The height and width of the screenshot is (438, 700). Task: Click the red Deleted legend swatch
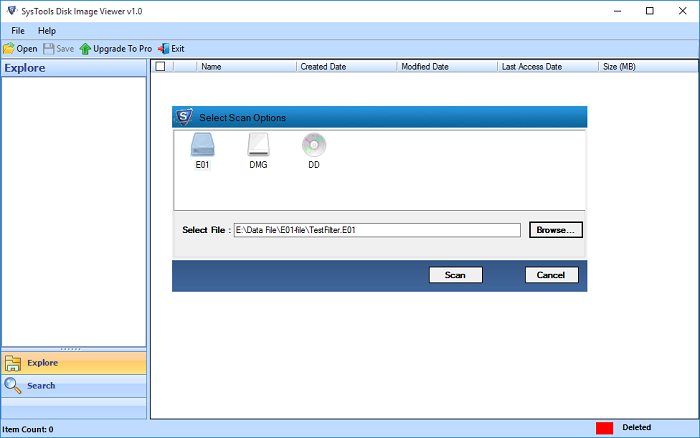(x=604, y=428)
